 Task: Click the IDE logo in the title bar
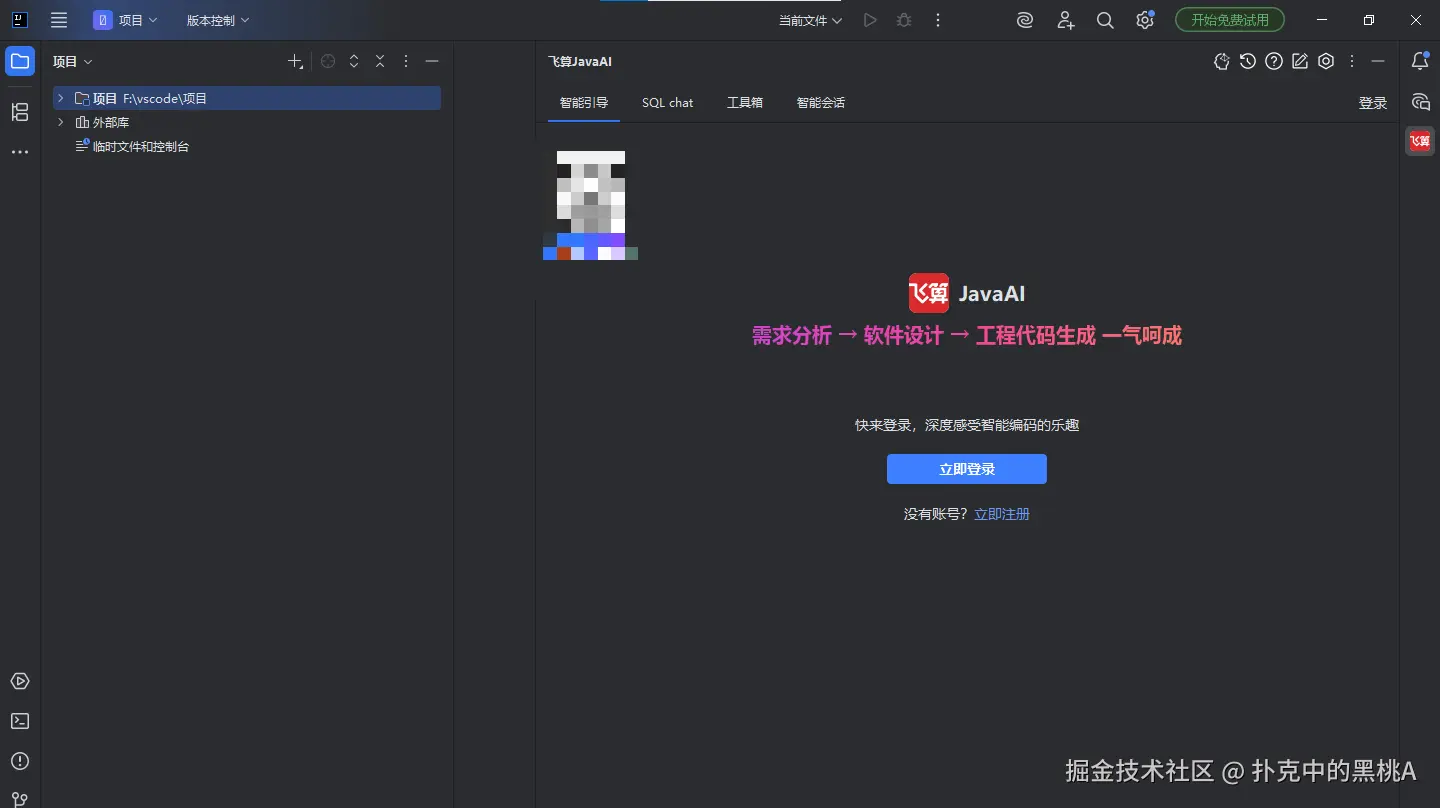19,20
